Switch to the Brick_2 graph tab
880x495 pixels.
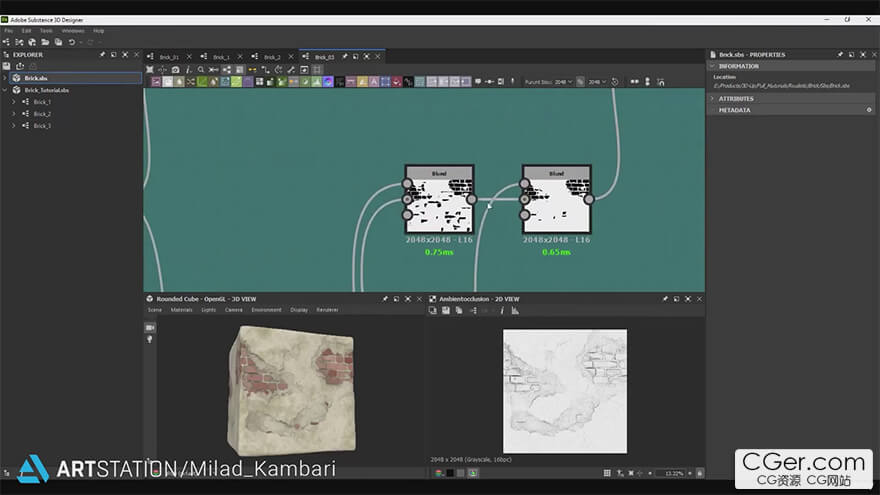pyautogui.click(x=272, y=57)
